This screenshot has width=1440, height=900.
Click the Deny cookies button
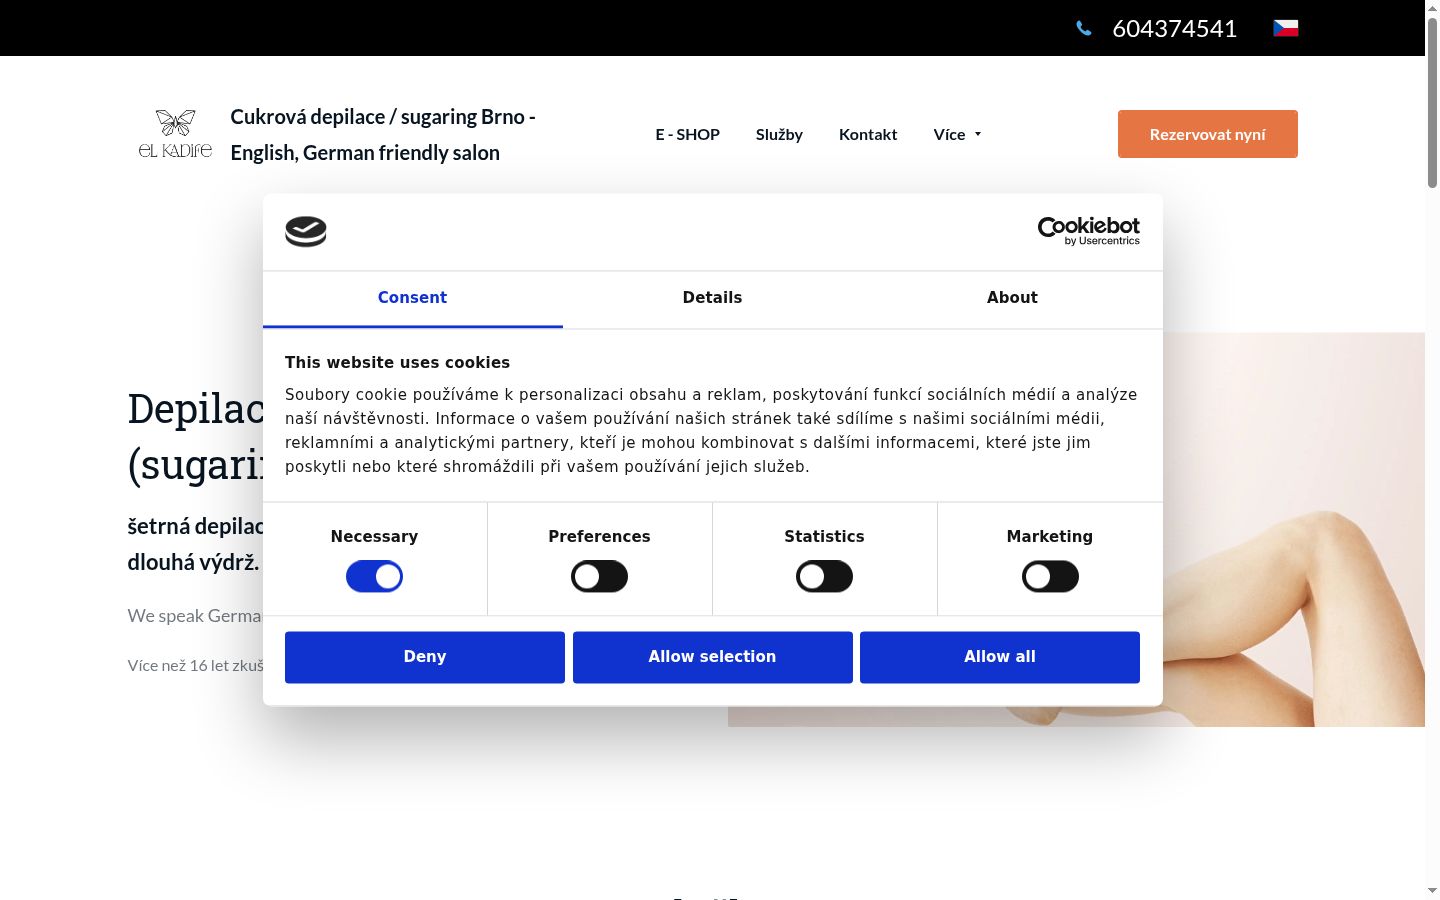pos(425,657)
